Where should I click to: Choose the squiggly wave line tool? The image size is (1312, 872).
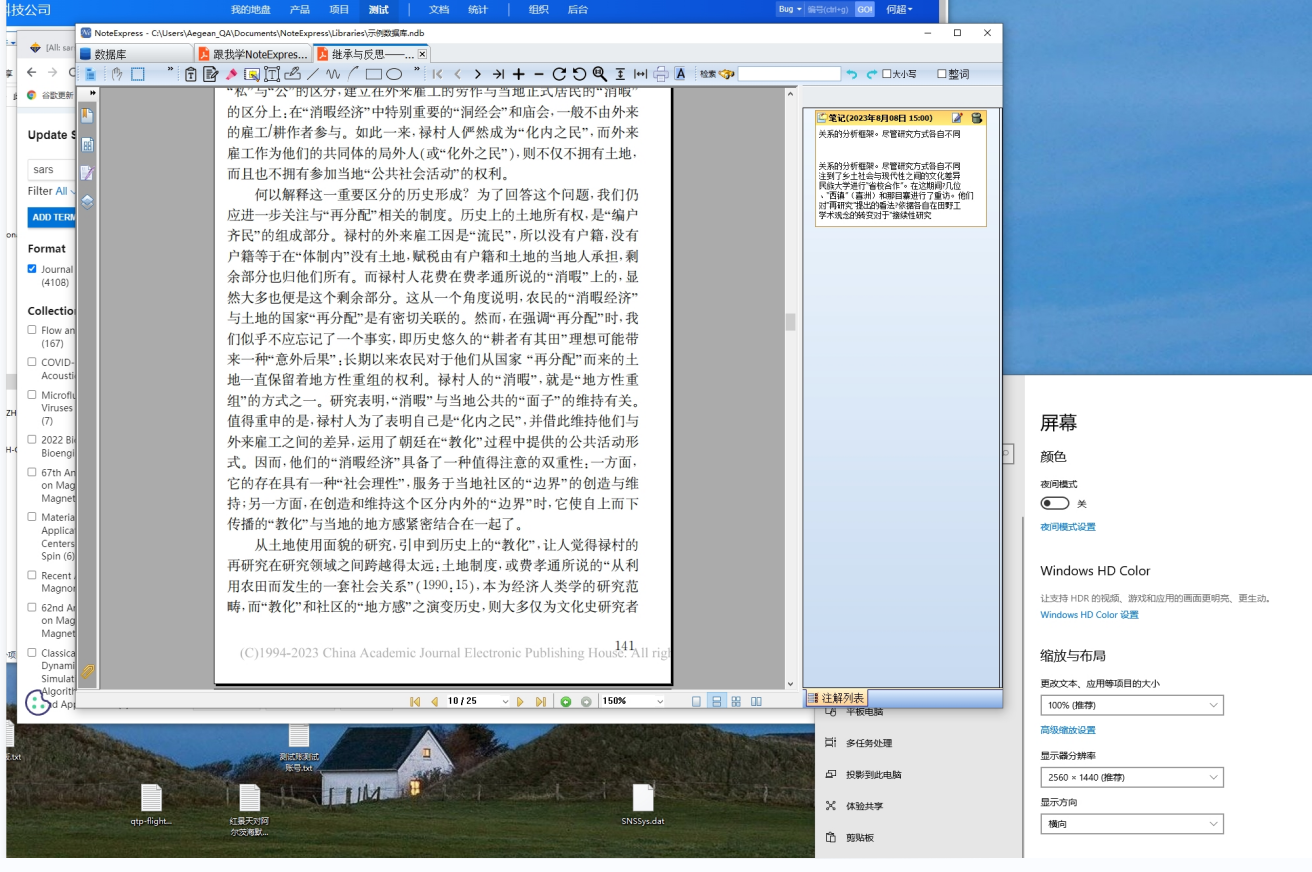(333, 74)
